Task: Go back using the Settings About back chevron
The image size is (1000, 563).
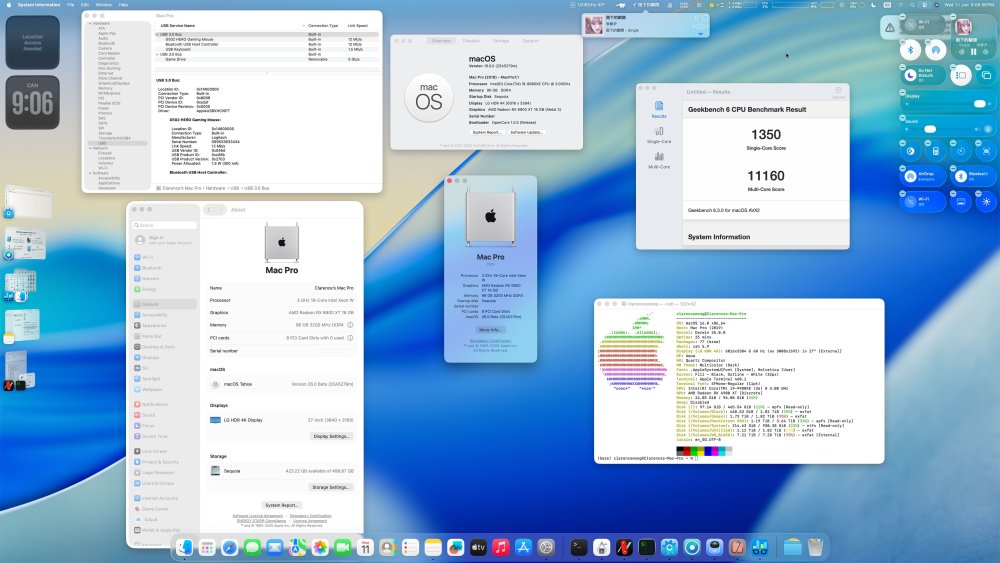Action: point(210,210)
